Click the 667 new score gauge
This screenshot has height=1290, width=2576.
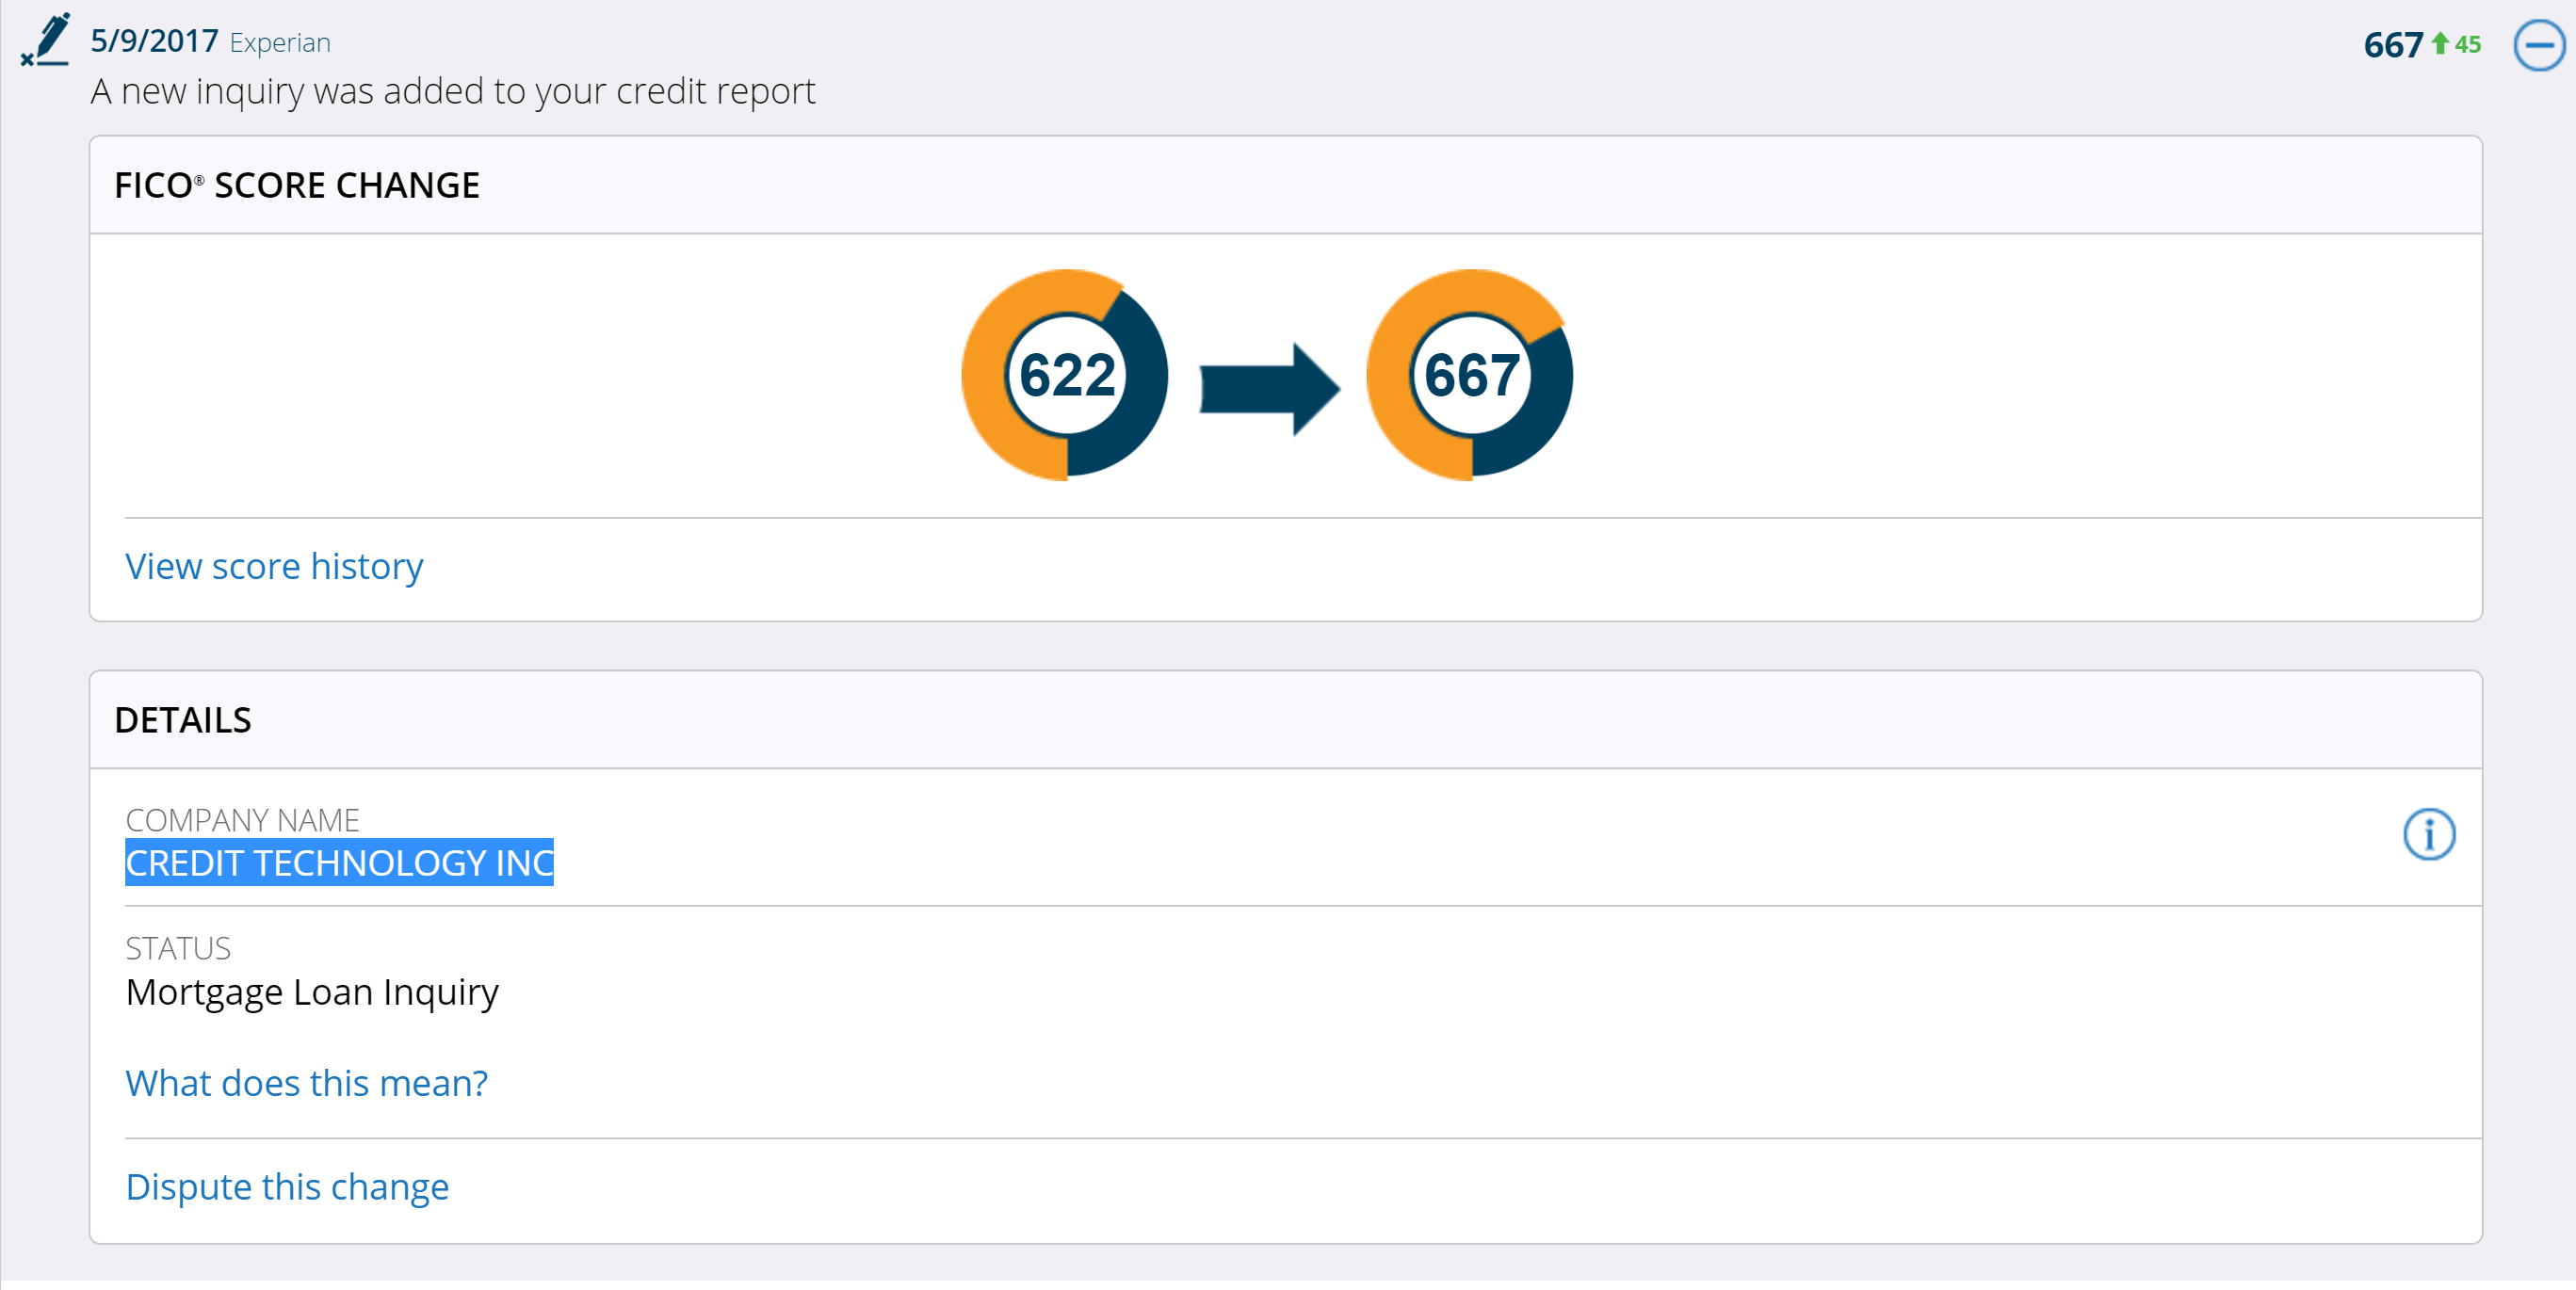(x=1470, y=375)
